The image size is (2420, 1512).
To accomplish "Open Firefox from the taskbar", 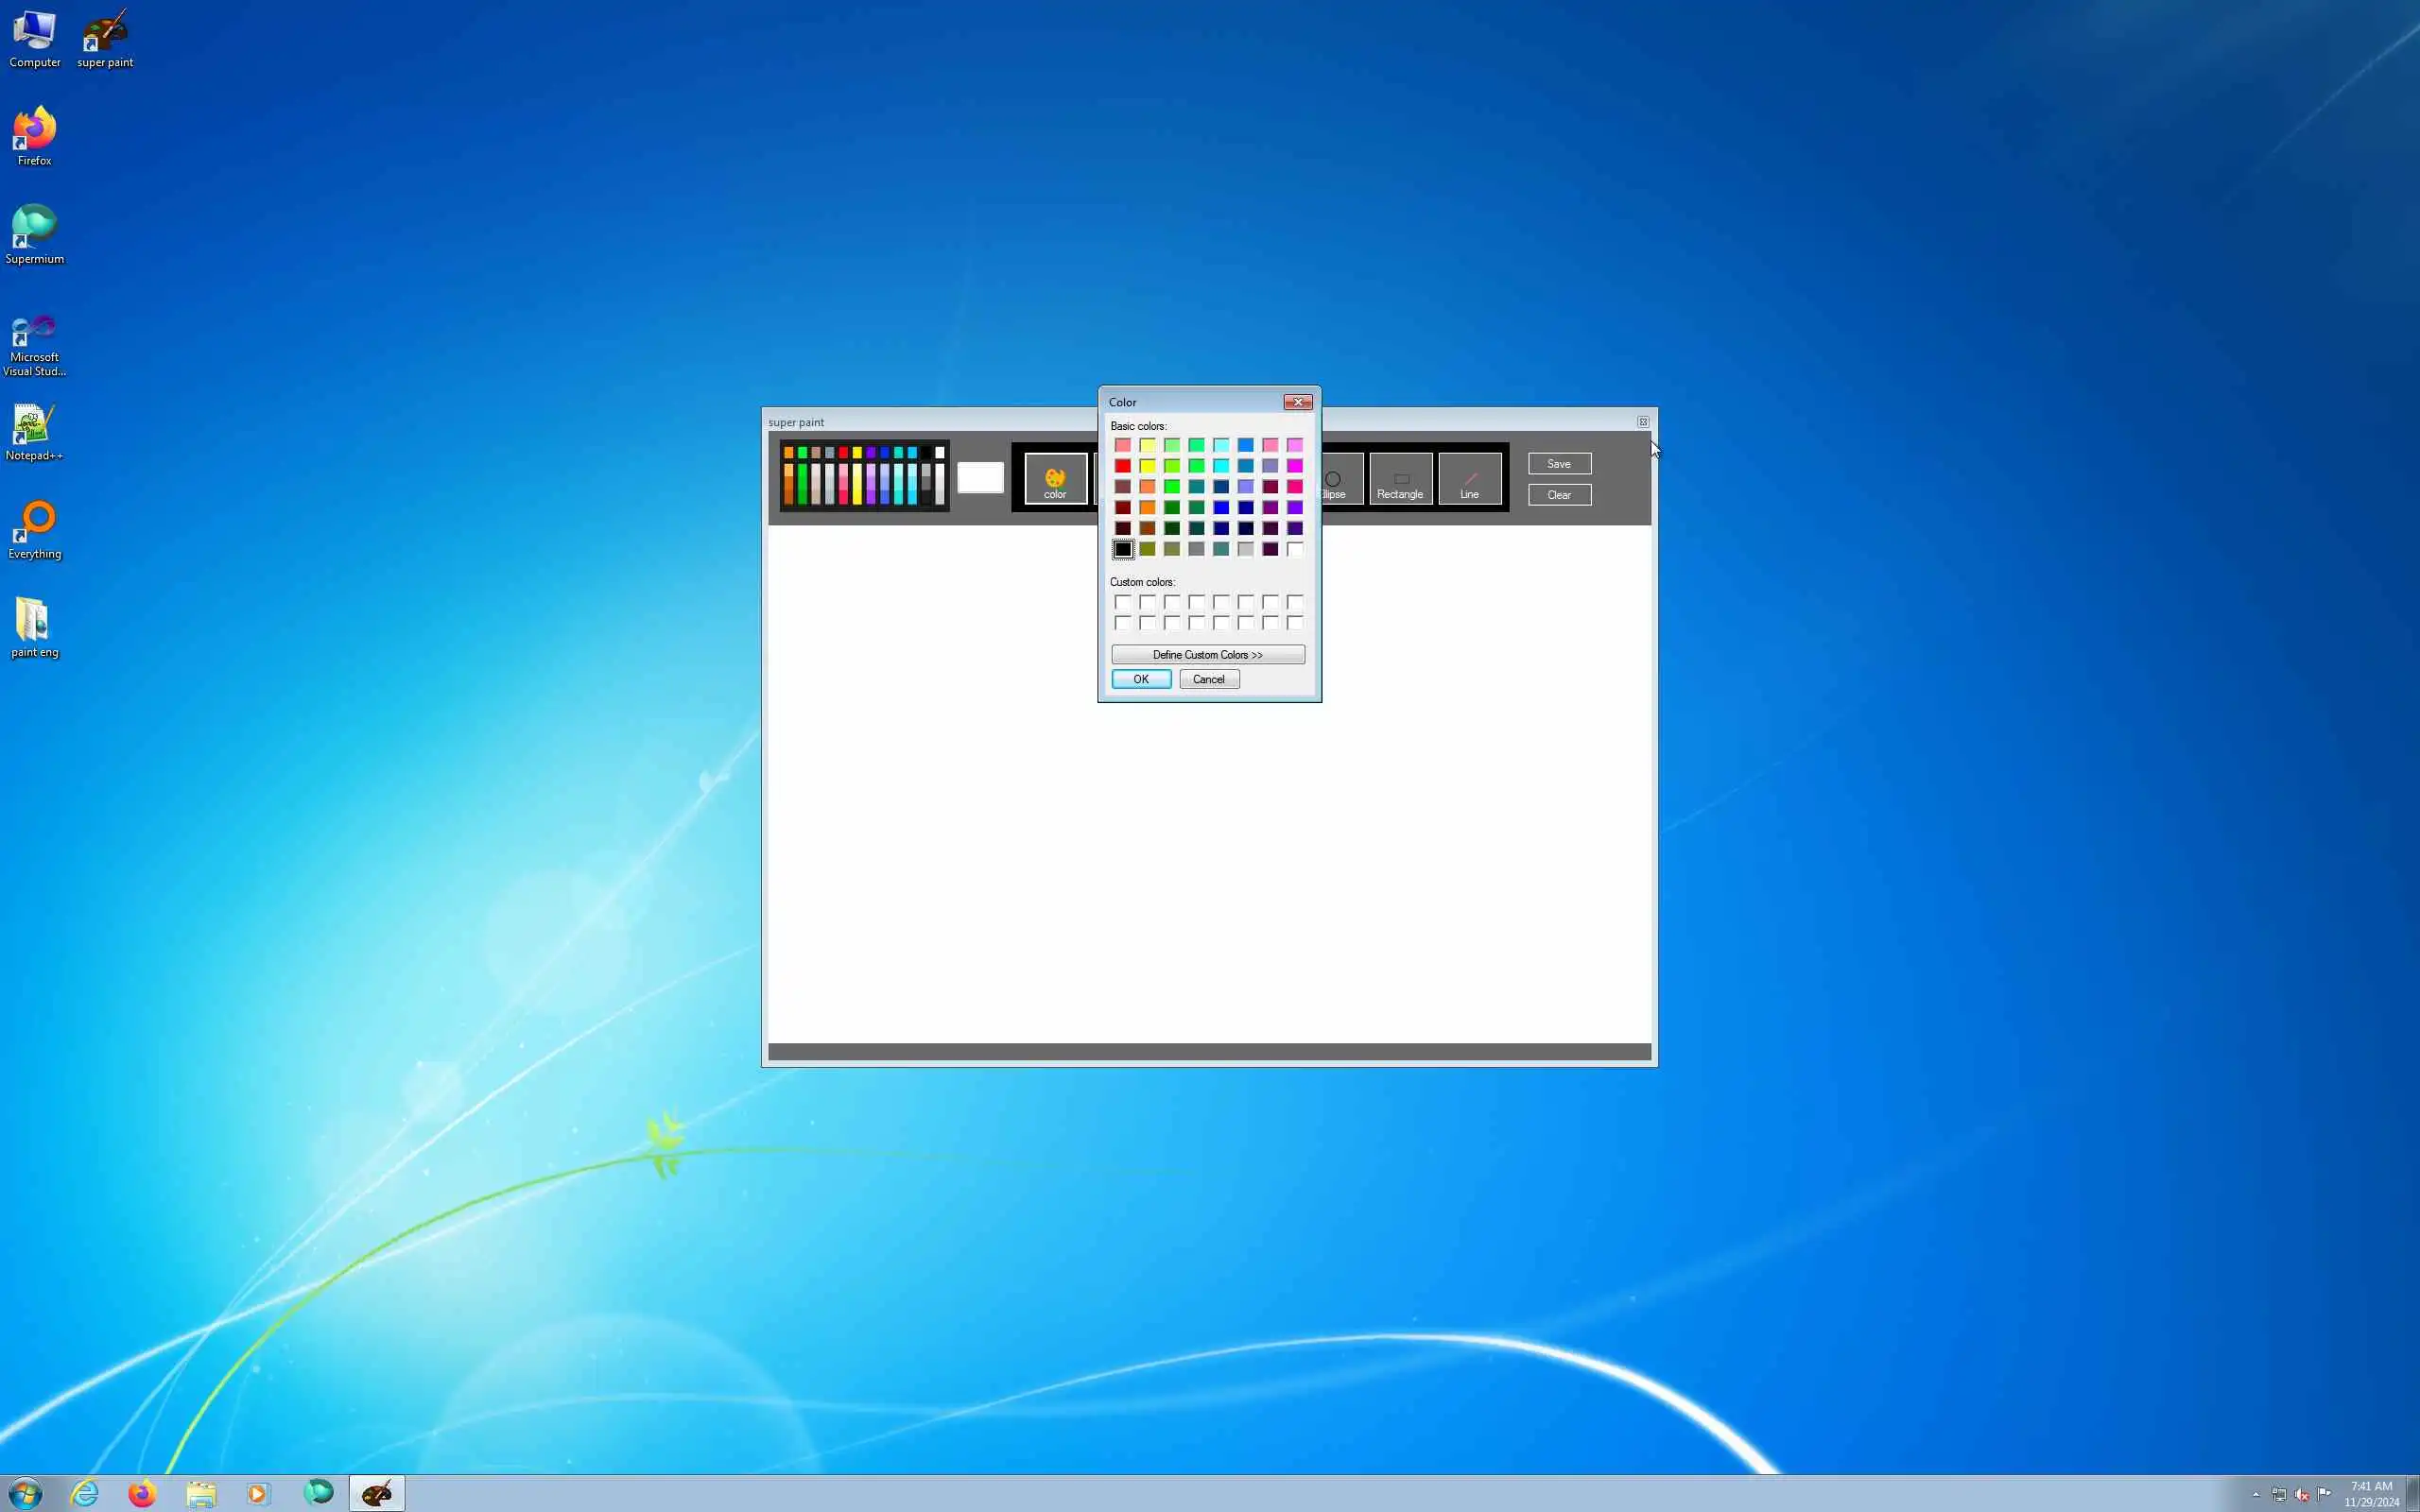I will click(x=142, y=1493).
